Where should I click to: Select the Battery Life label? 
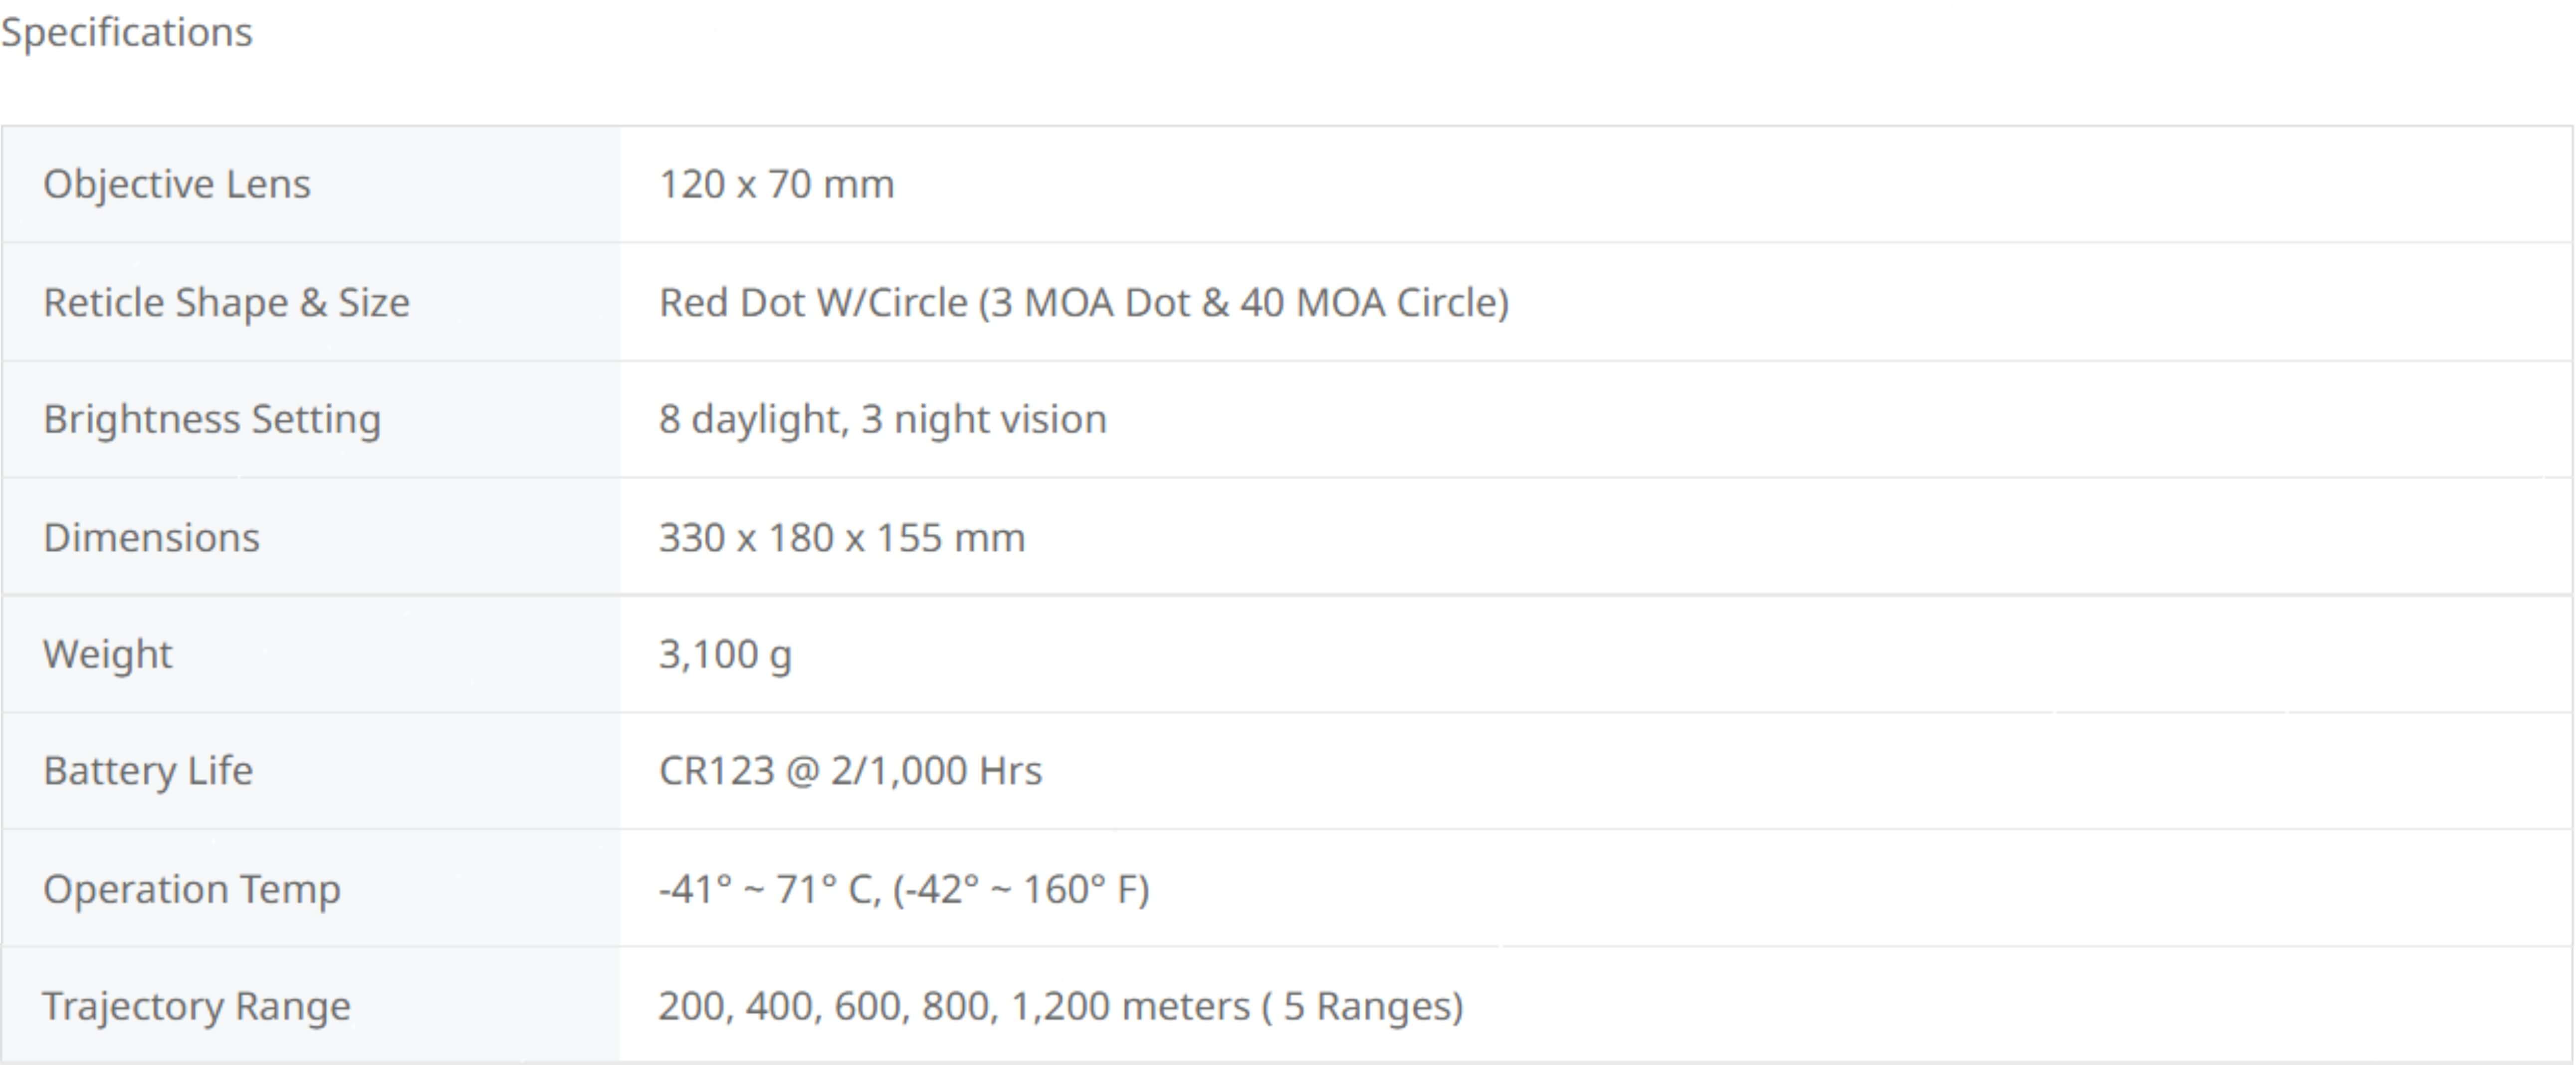coord(148,771)
